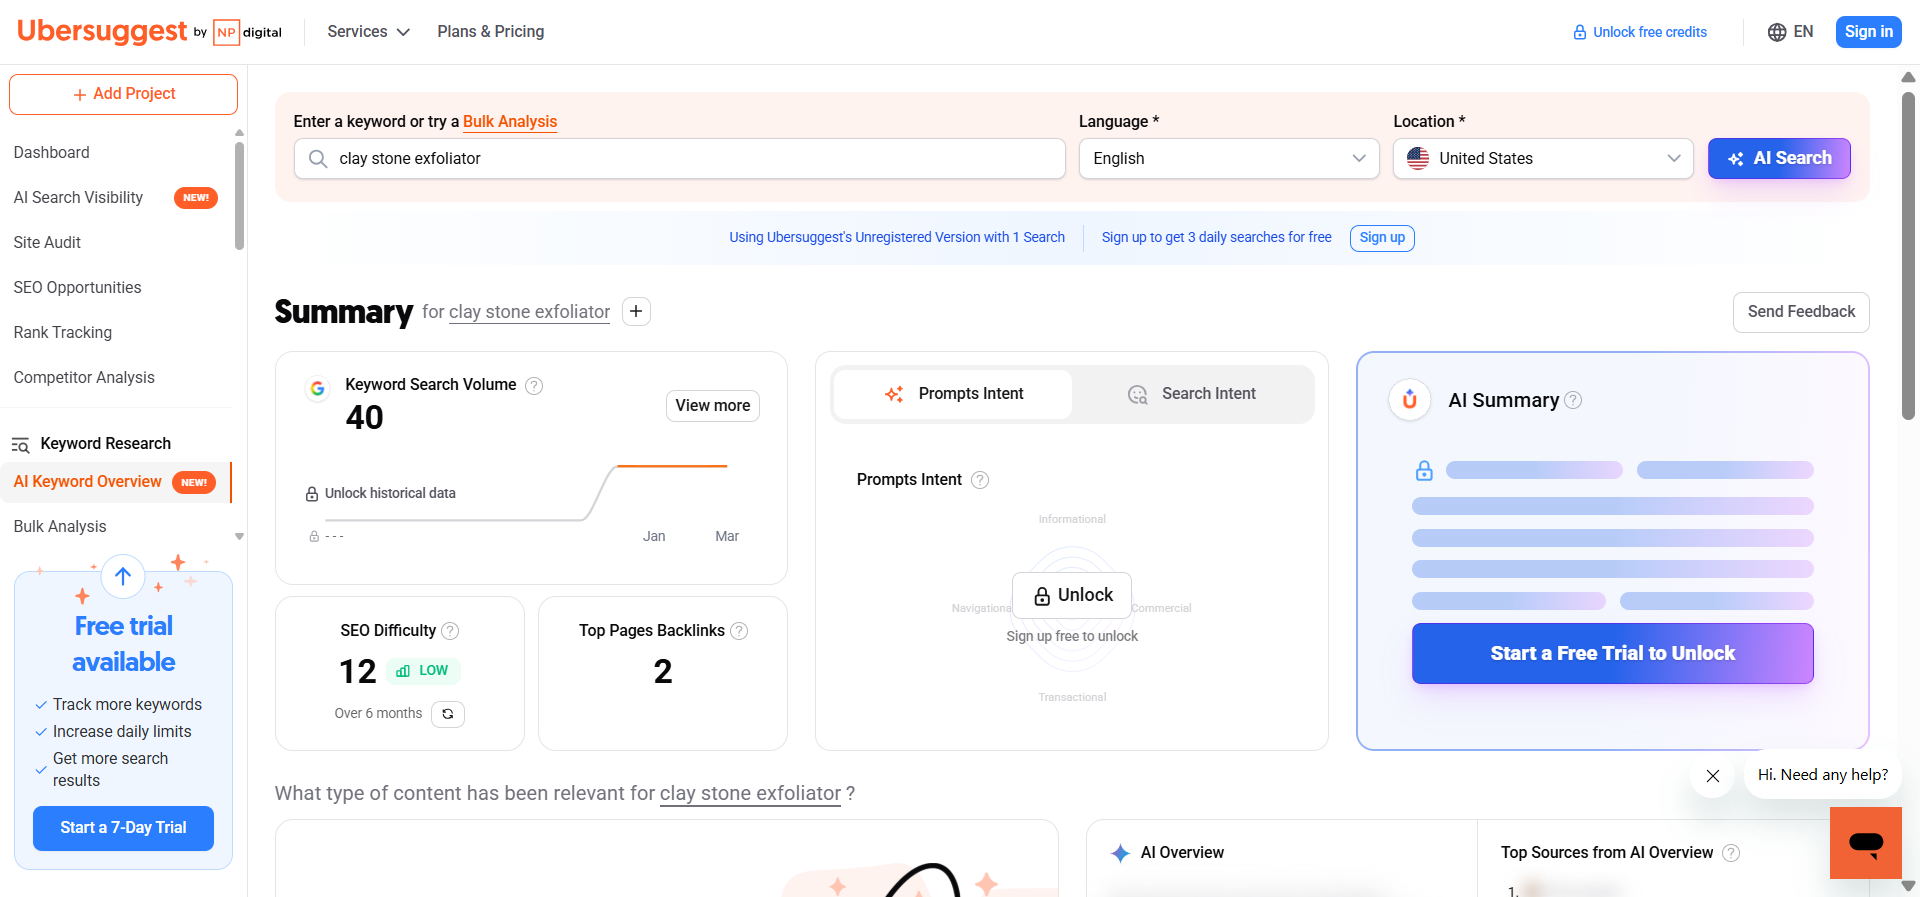Open Bulk Analysis in the sidebar

[x=60, y=527]
